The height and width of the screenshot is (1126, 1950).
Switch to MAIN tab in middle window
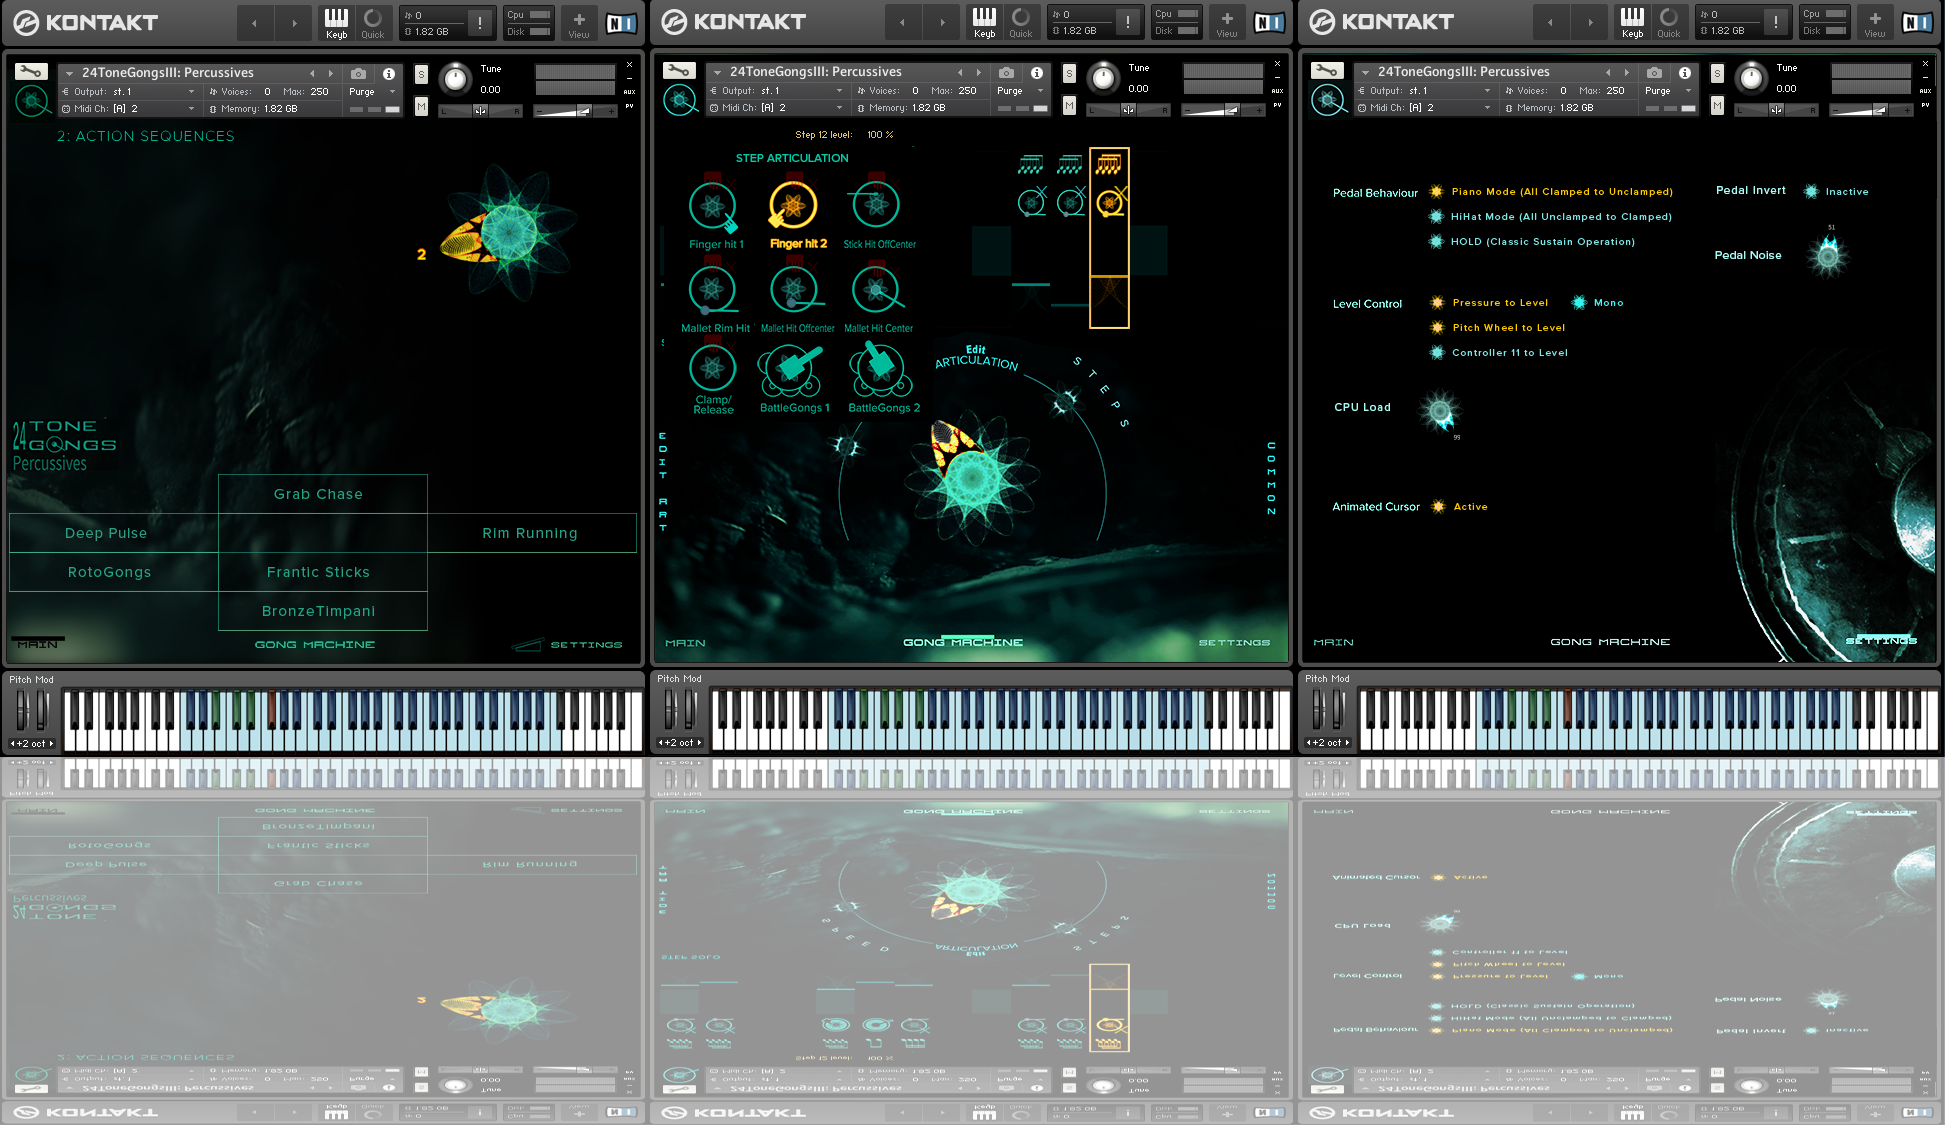[685, 643]
